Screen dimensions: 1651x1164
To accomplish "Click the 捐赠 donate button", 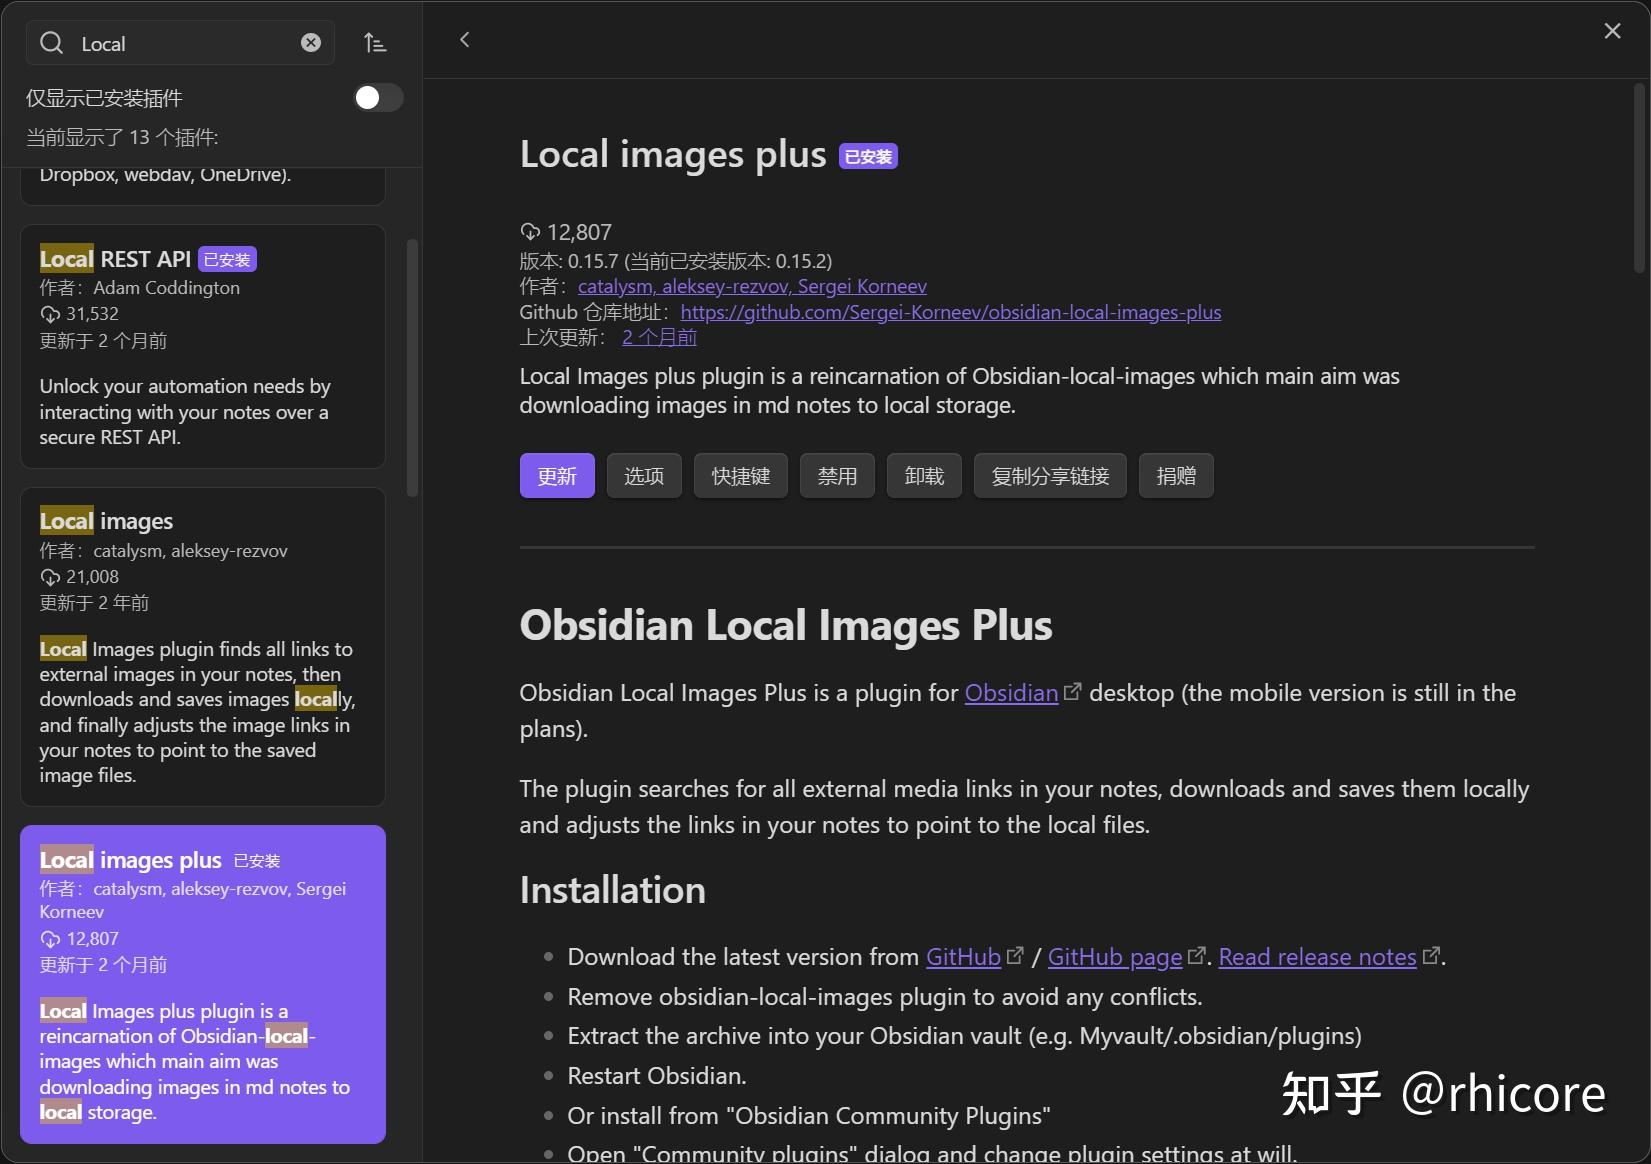I will point(1176,476).
